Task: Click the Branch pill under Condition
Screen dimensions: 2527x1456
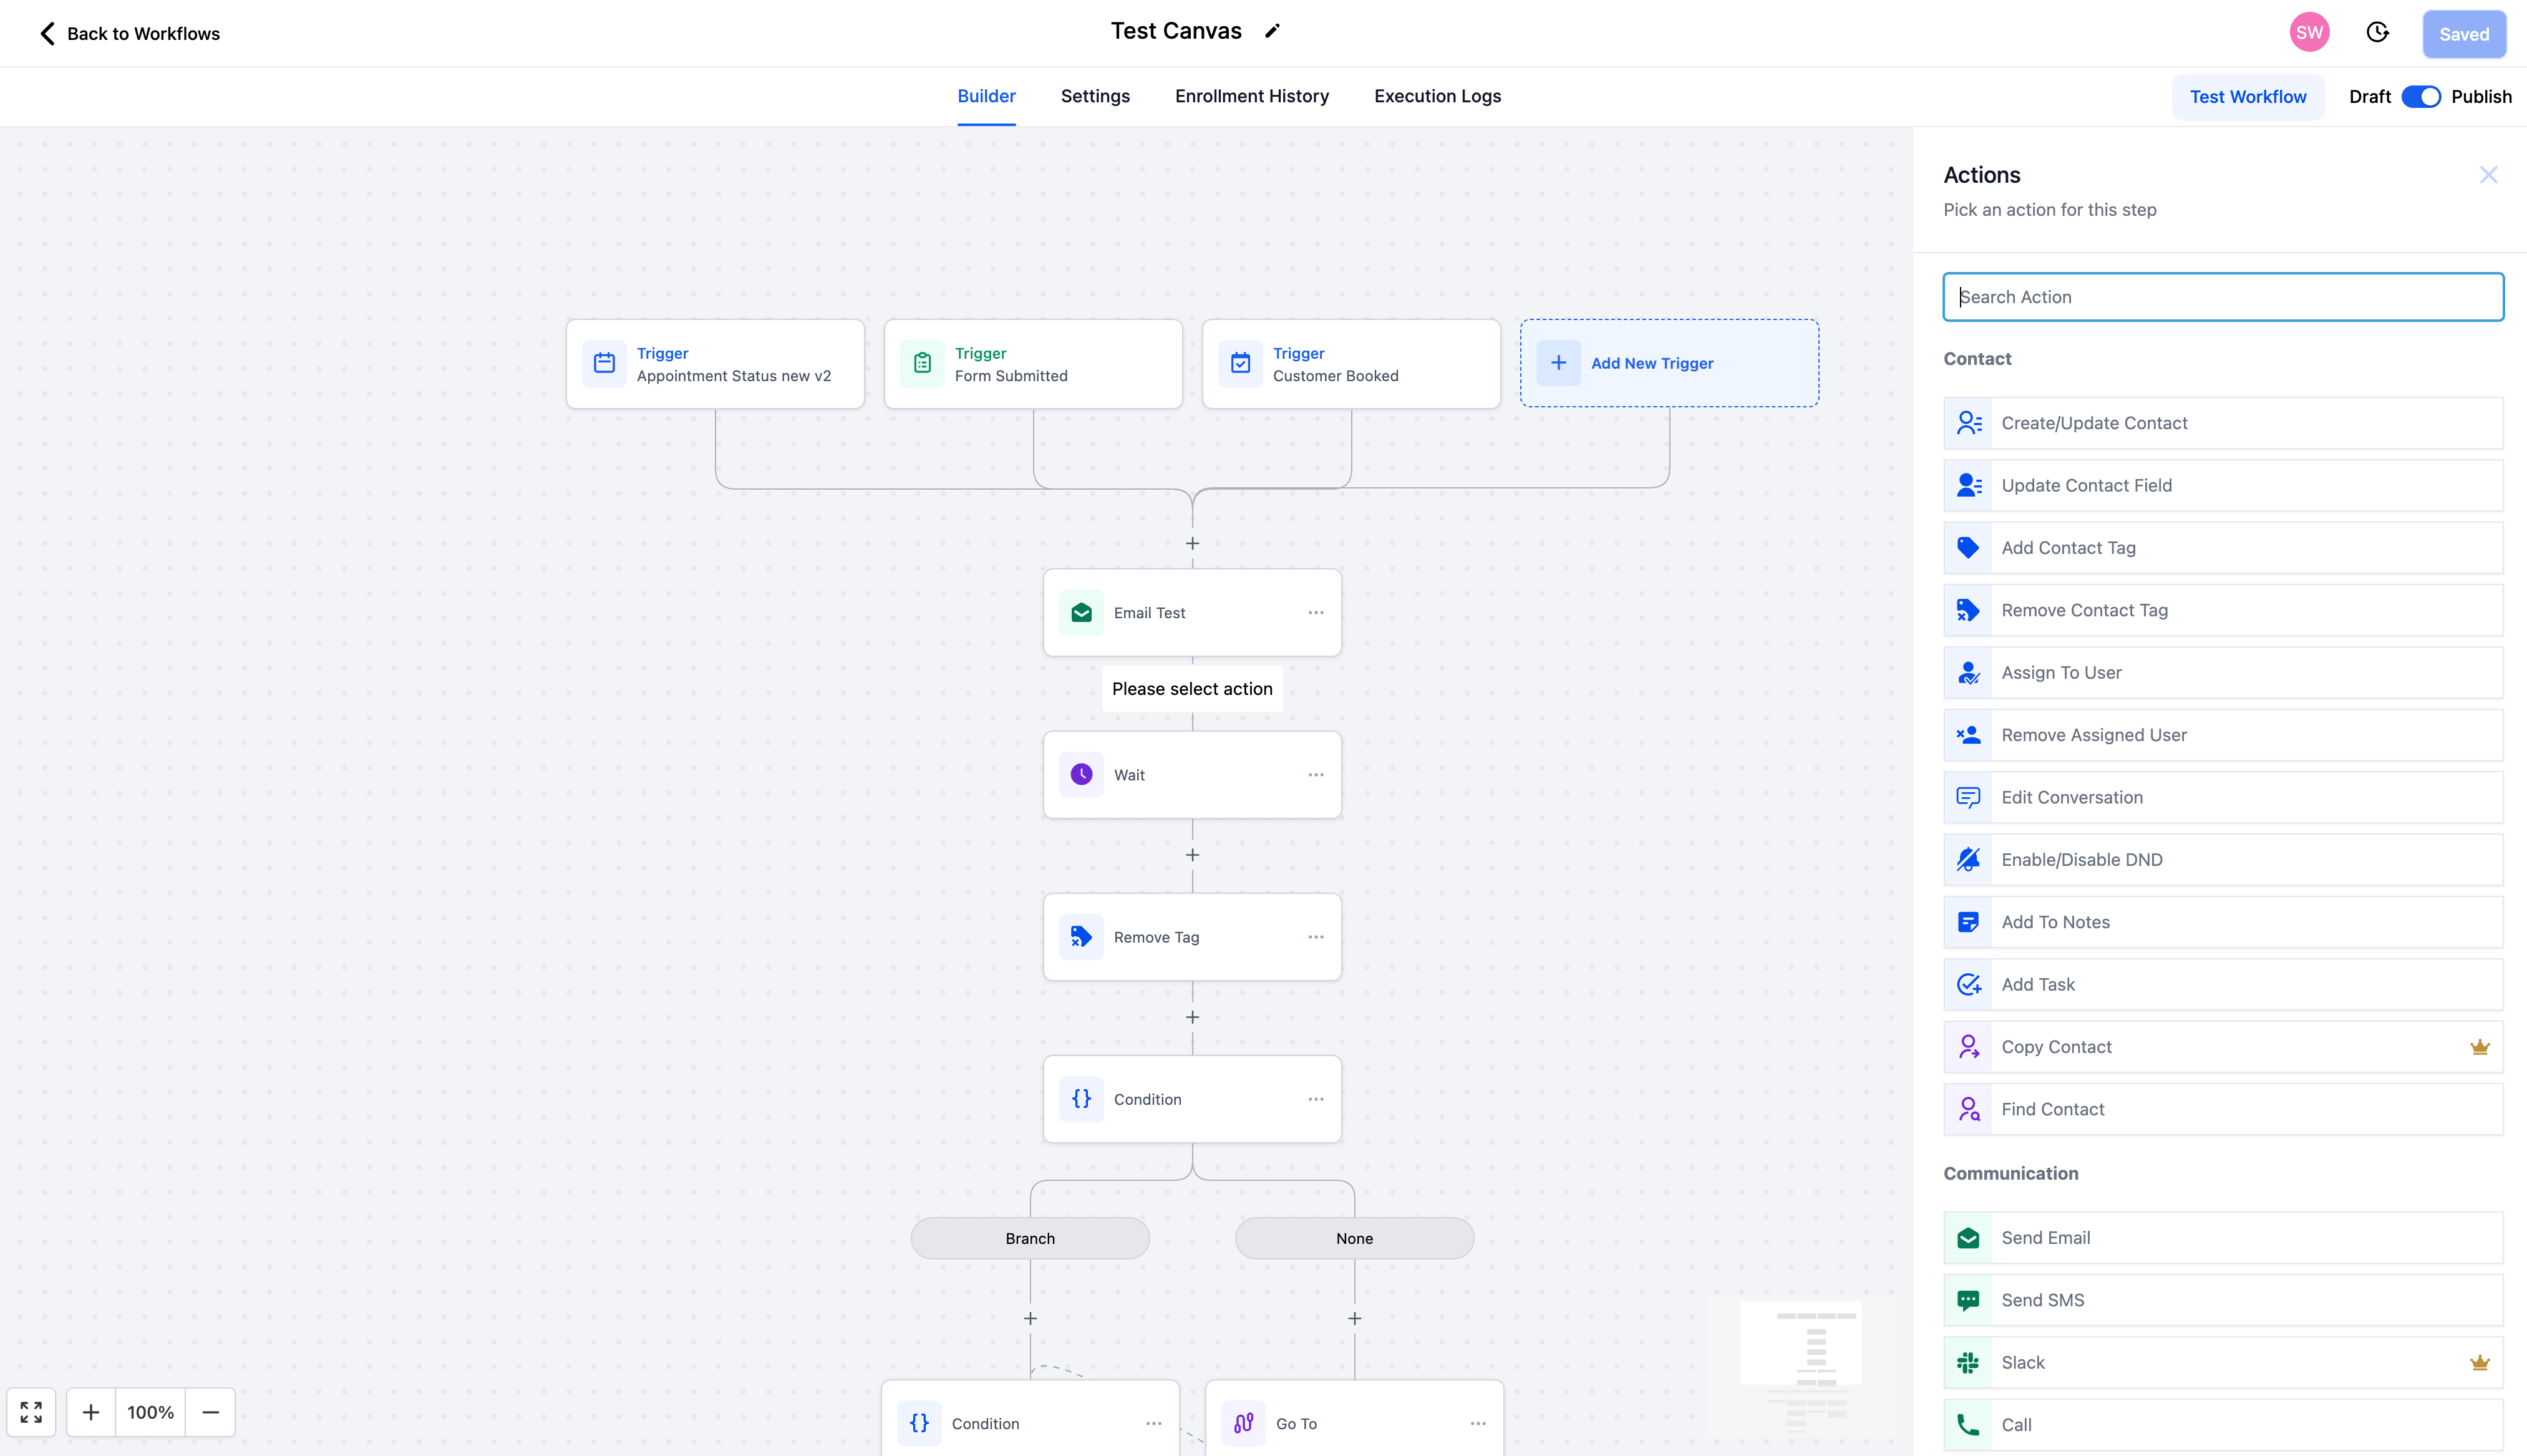Action: [x=1029, y=1238]
